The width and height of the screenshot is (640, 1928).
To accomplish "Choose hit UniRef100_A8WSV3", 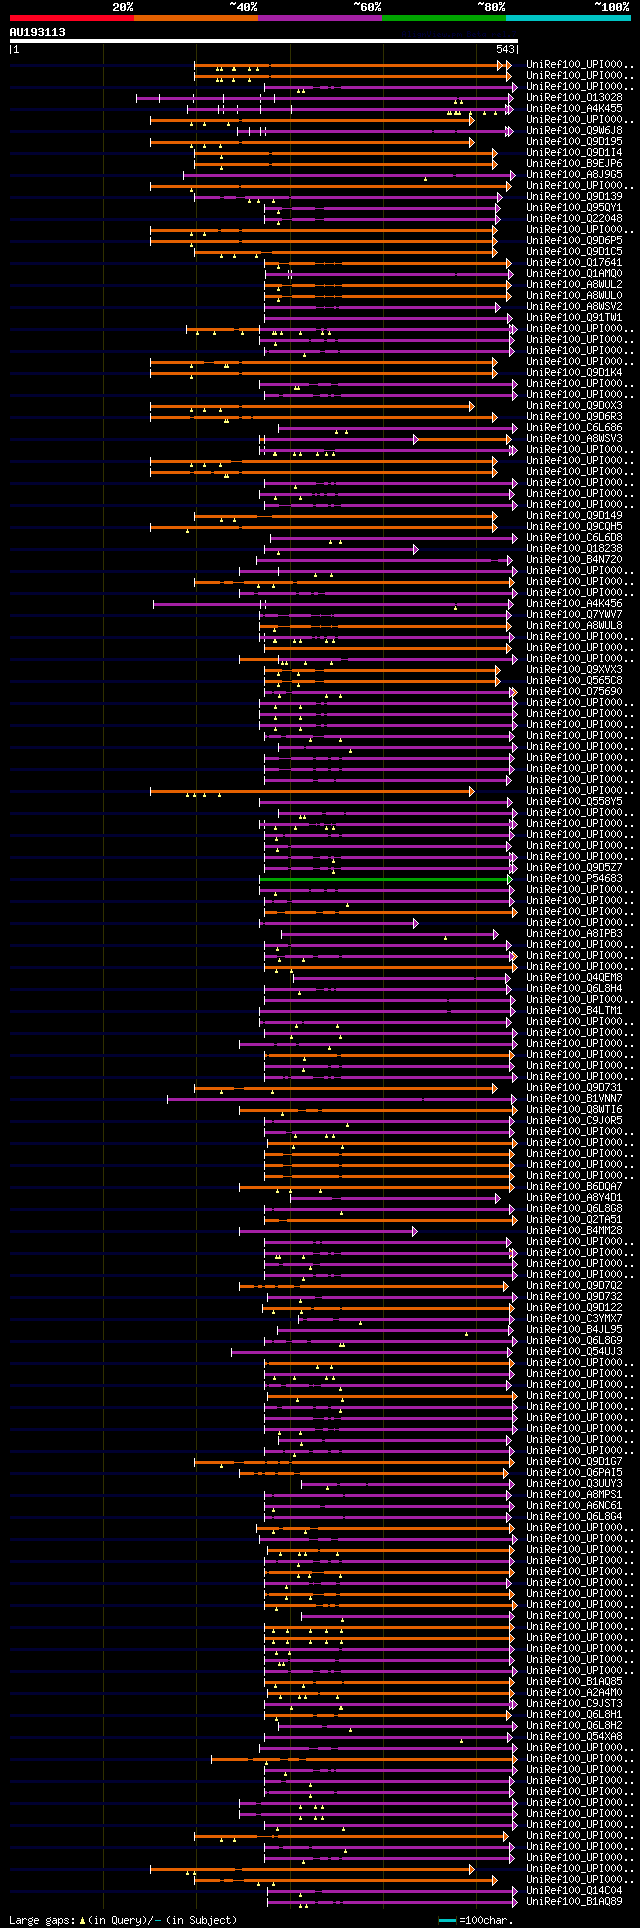I will [x=574, y=438].
